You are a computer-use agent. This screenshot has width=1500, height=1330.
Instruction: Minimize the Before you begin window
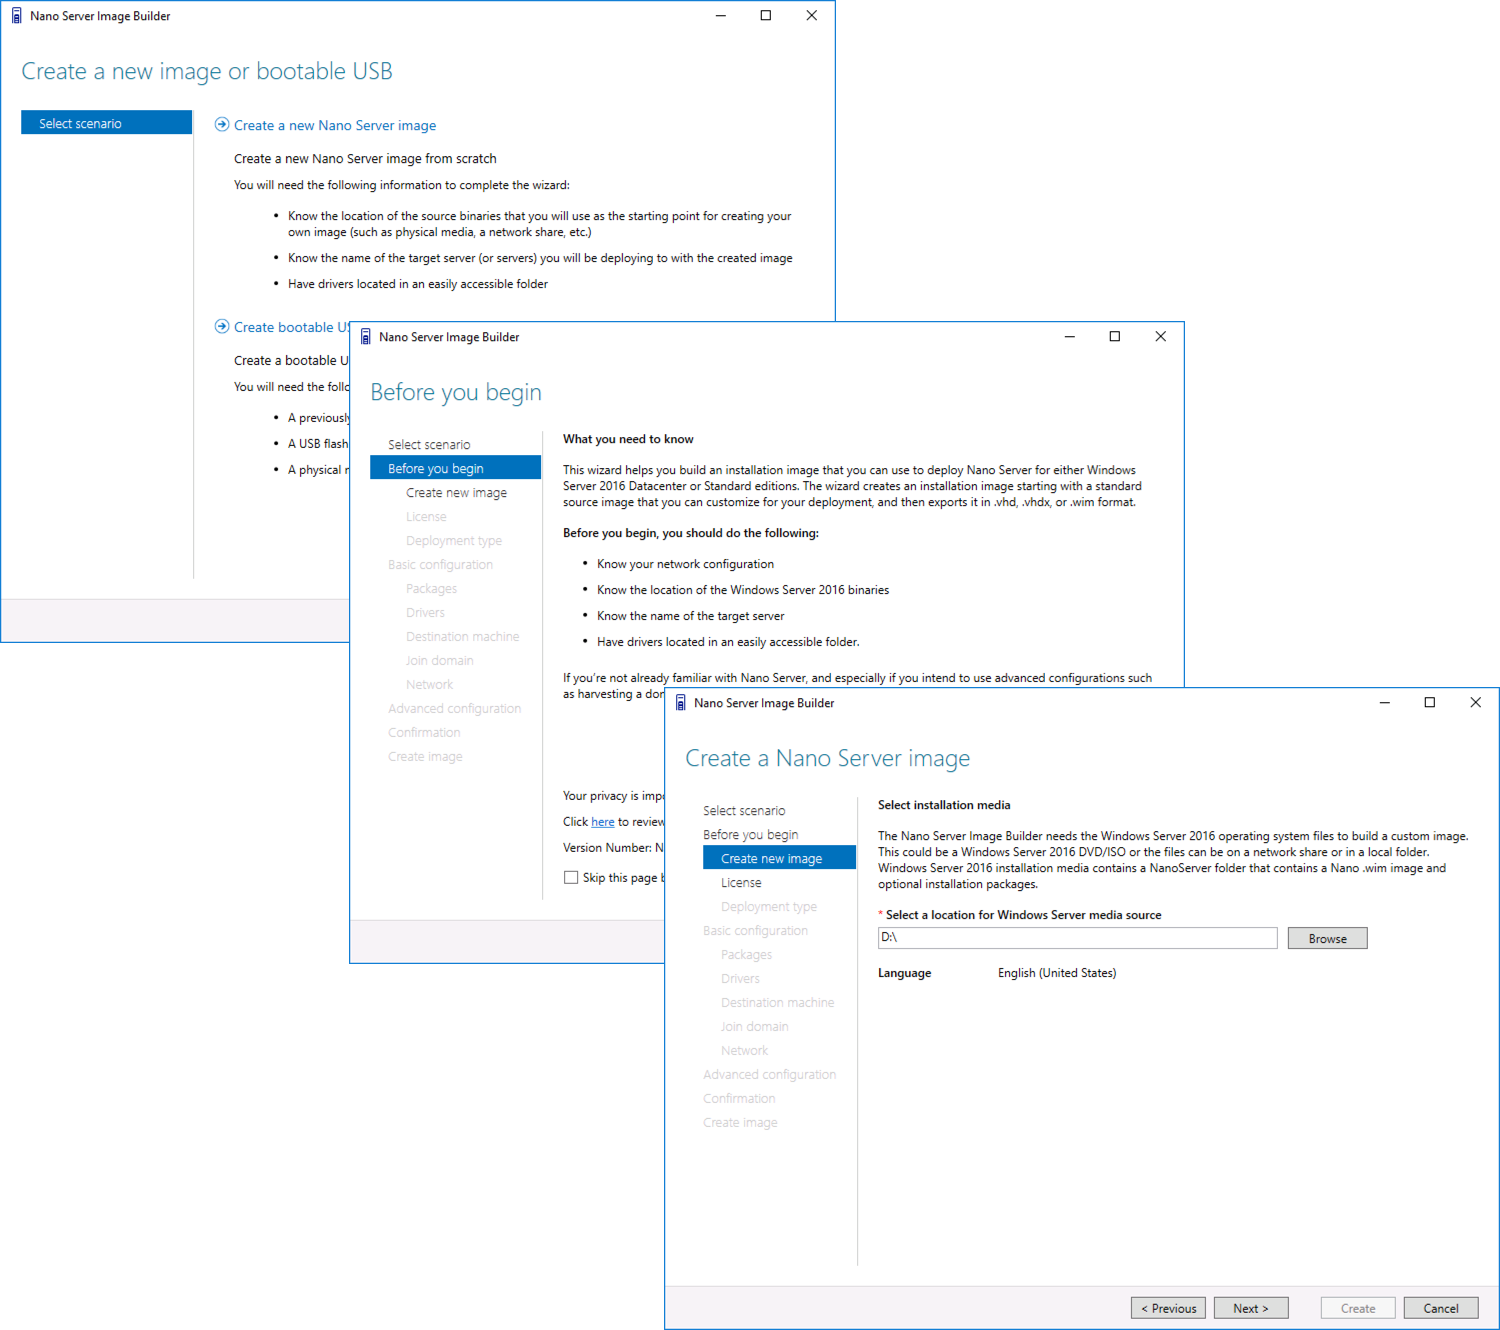(x=1070, y=337)
